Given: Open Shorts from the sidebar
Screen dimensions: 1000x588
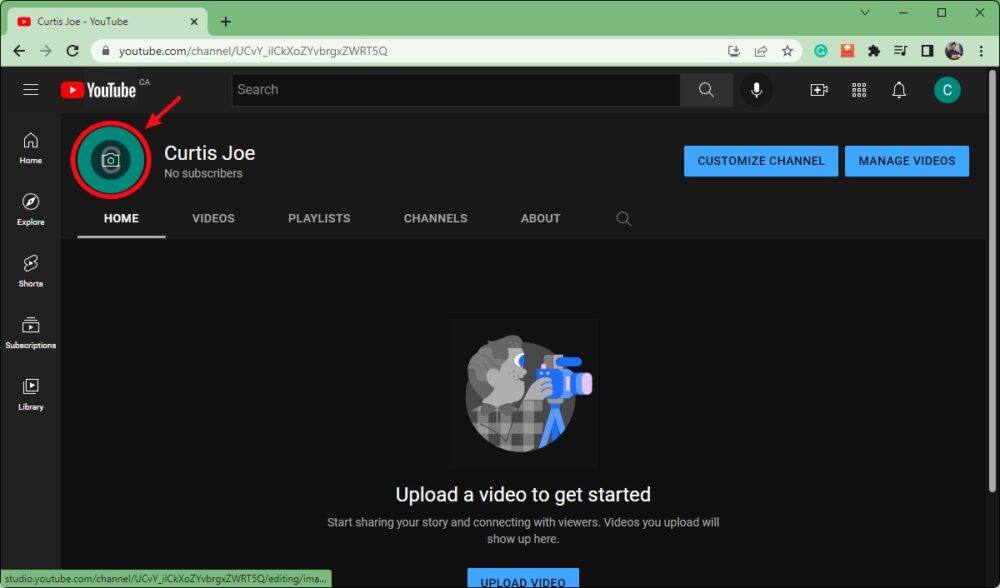Looking at the screenshot, I should tap(30, 270).
